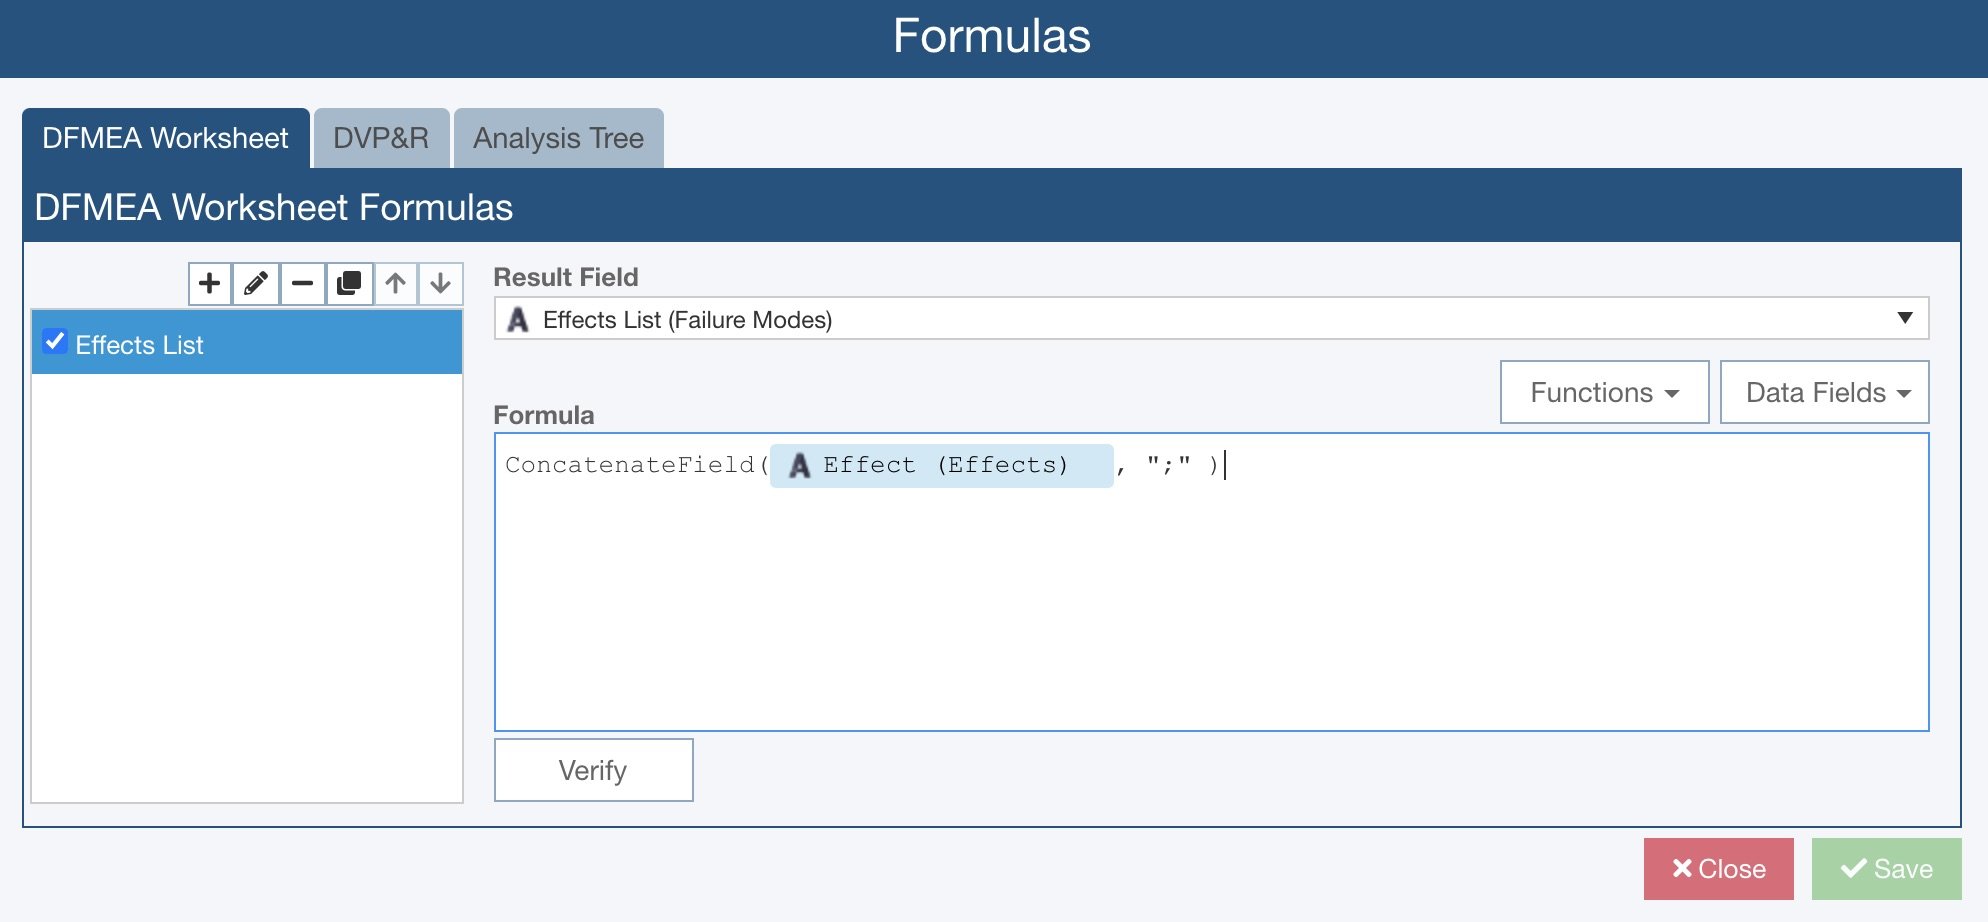Click the 'A' icon inside the Effect chip
This screenshot has width=1988, height=922.
pyautogui.click(x=799, y=465)
